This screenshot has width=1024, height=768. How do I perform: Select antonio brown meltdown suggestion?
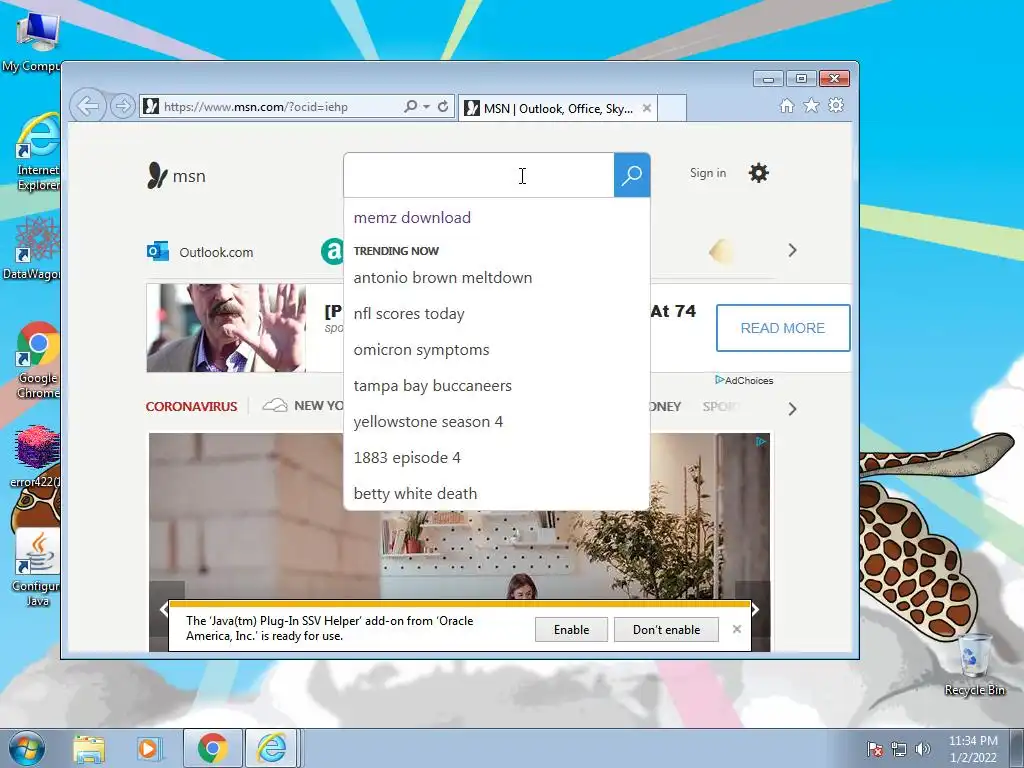tap(443, 278)
